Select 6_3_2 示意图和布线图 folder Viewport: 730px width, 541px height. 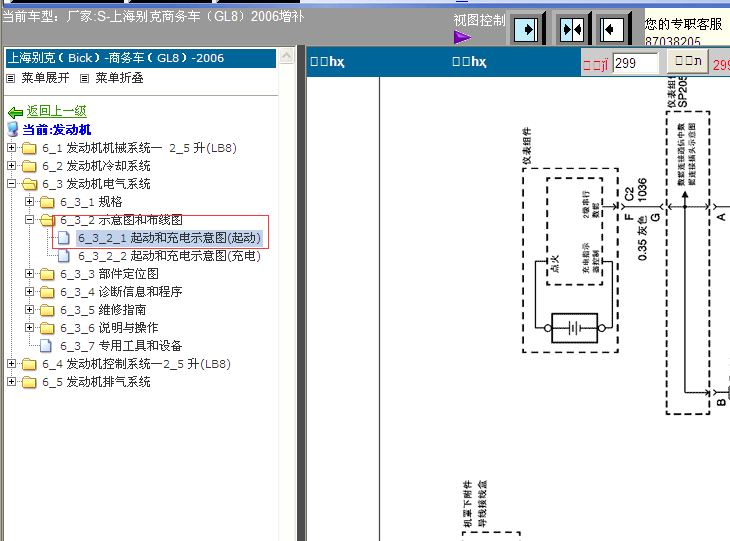point(121,220)
